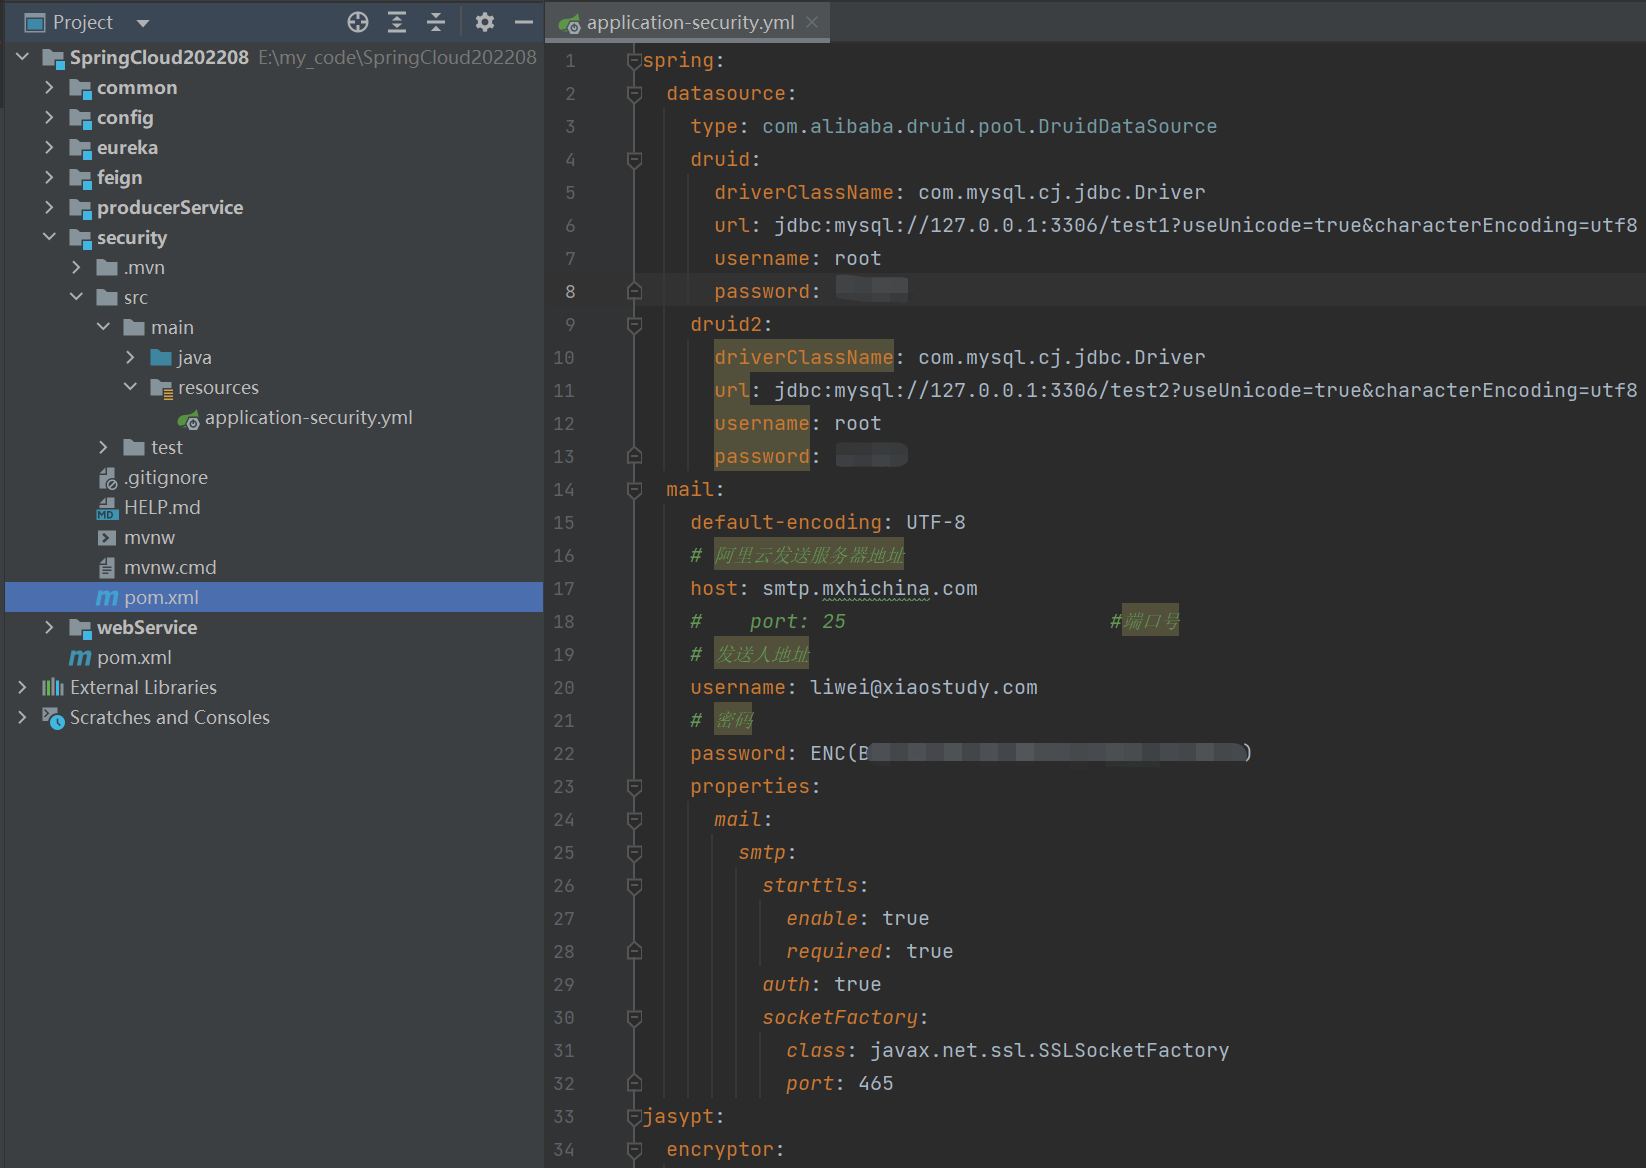Expand the test folder
The width and height of the screenshot is (1646, 1168).
[x=103, y=447]
